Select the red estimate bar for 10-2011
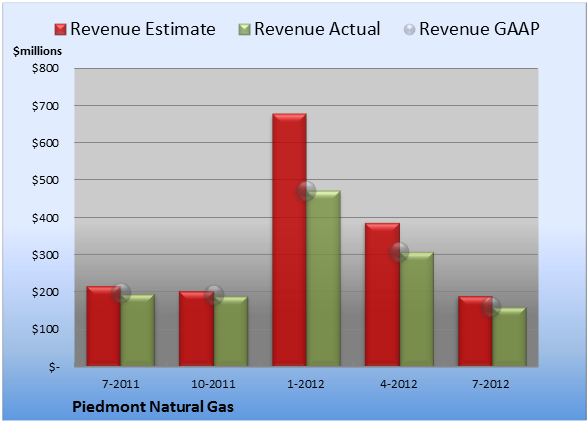 [196, 329]
